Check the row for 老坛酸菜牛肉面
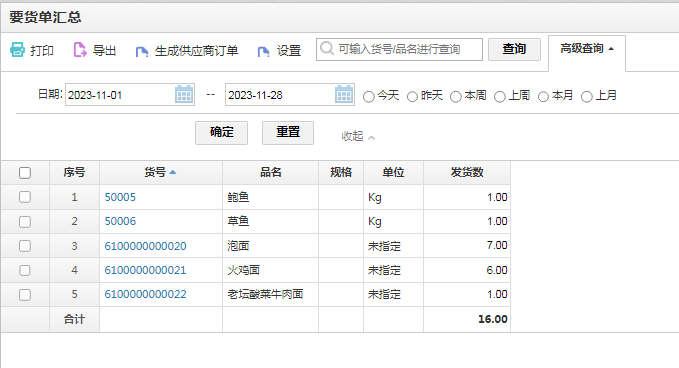This screenshot has height=368, width=679. tap(25, 294)
